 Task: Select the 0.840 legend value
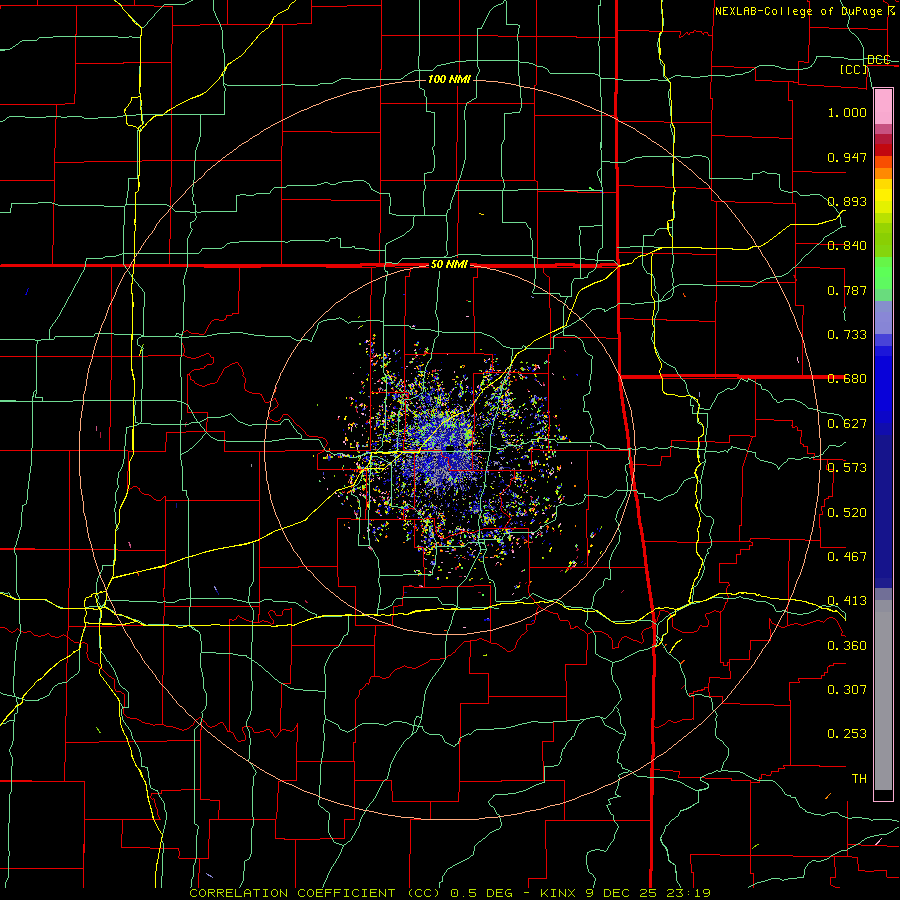click(x=847, y=246)
